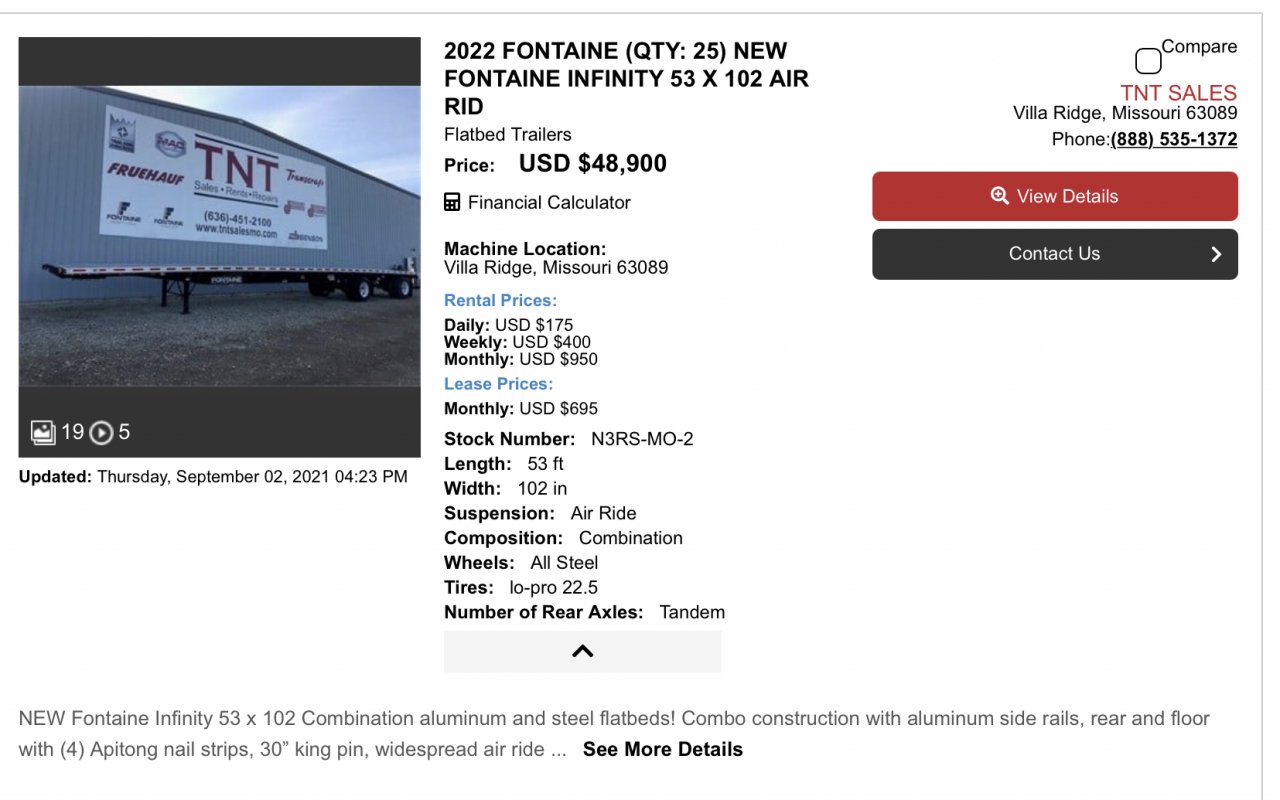Open the View Details button
Screen dimensions: 1280x800
[1054, 196]
